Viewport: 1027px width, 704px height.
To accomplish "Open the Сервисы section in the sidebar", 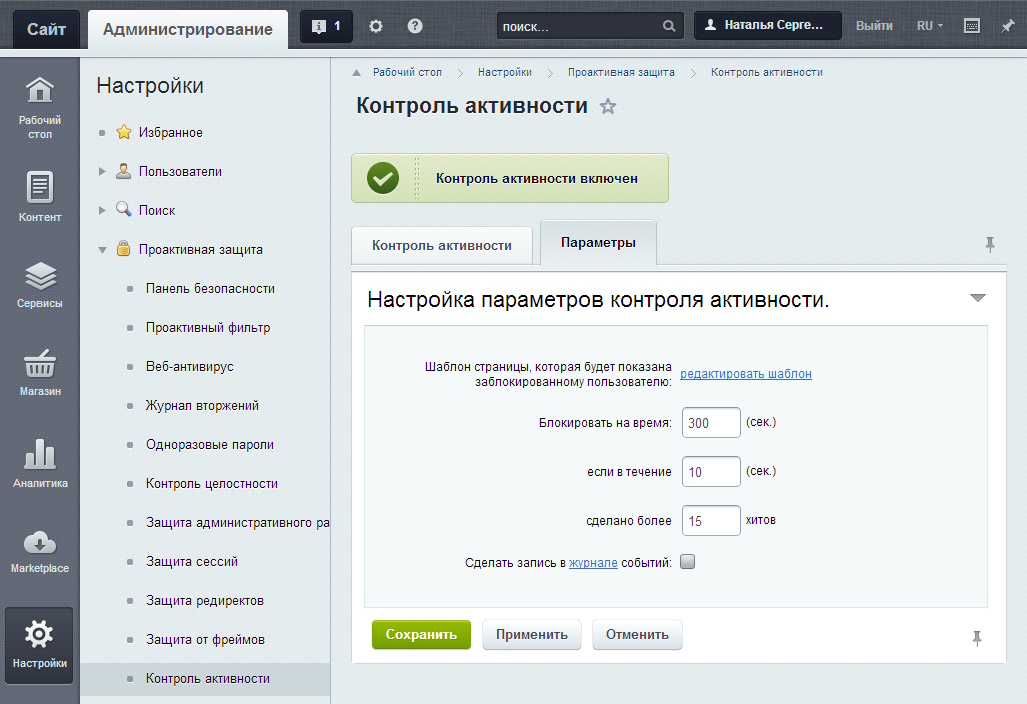I will pos(39,281).
